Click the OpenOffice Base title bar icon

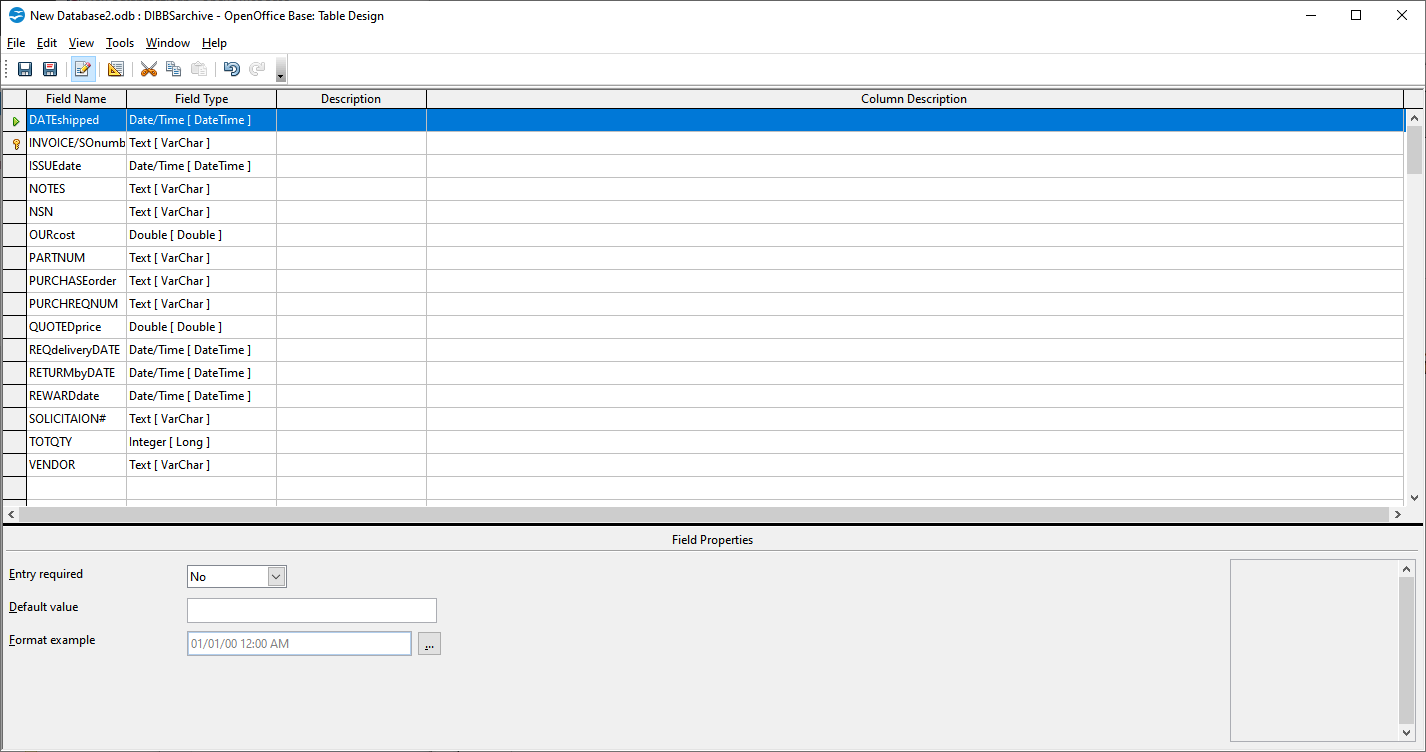click(x=17, y=15)
